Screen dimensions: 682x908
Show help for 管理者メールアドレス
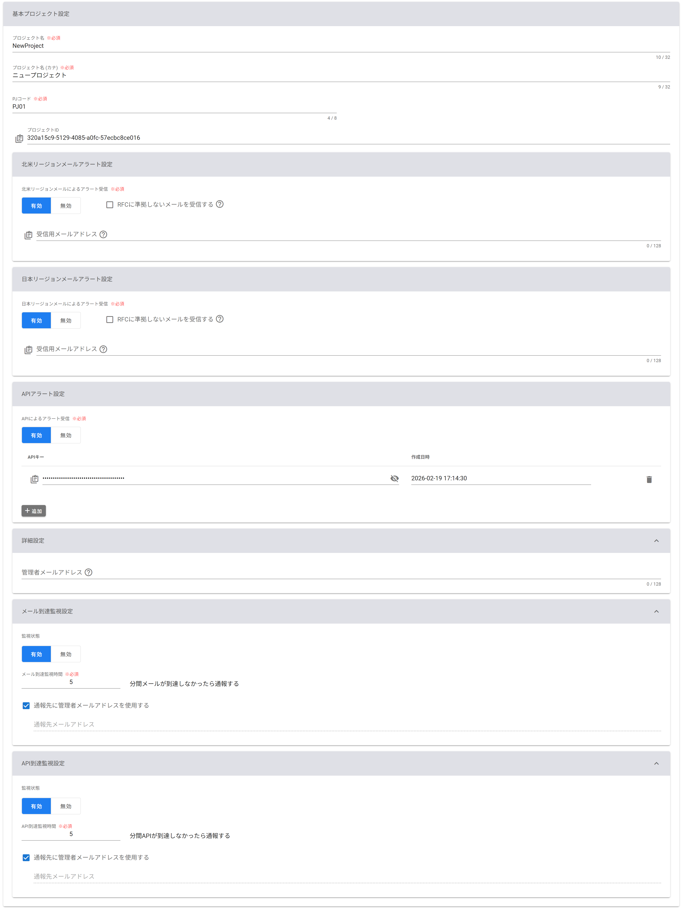point(89,572)
